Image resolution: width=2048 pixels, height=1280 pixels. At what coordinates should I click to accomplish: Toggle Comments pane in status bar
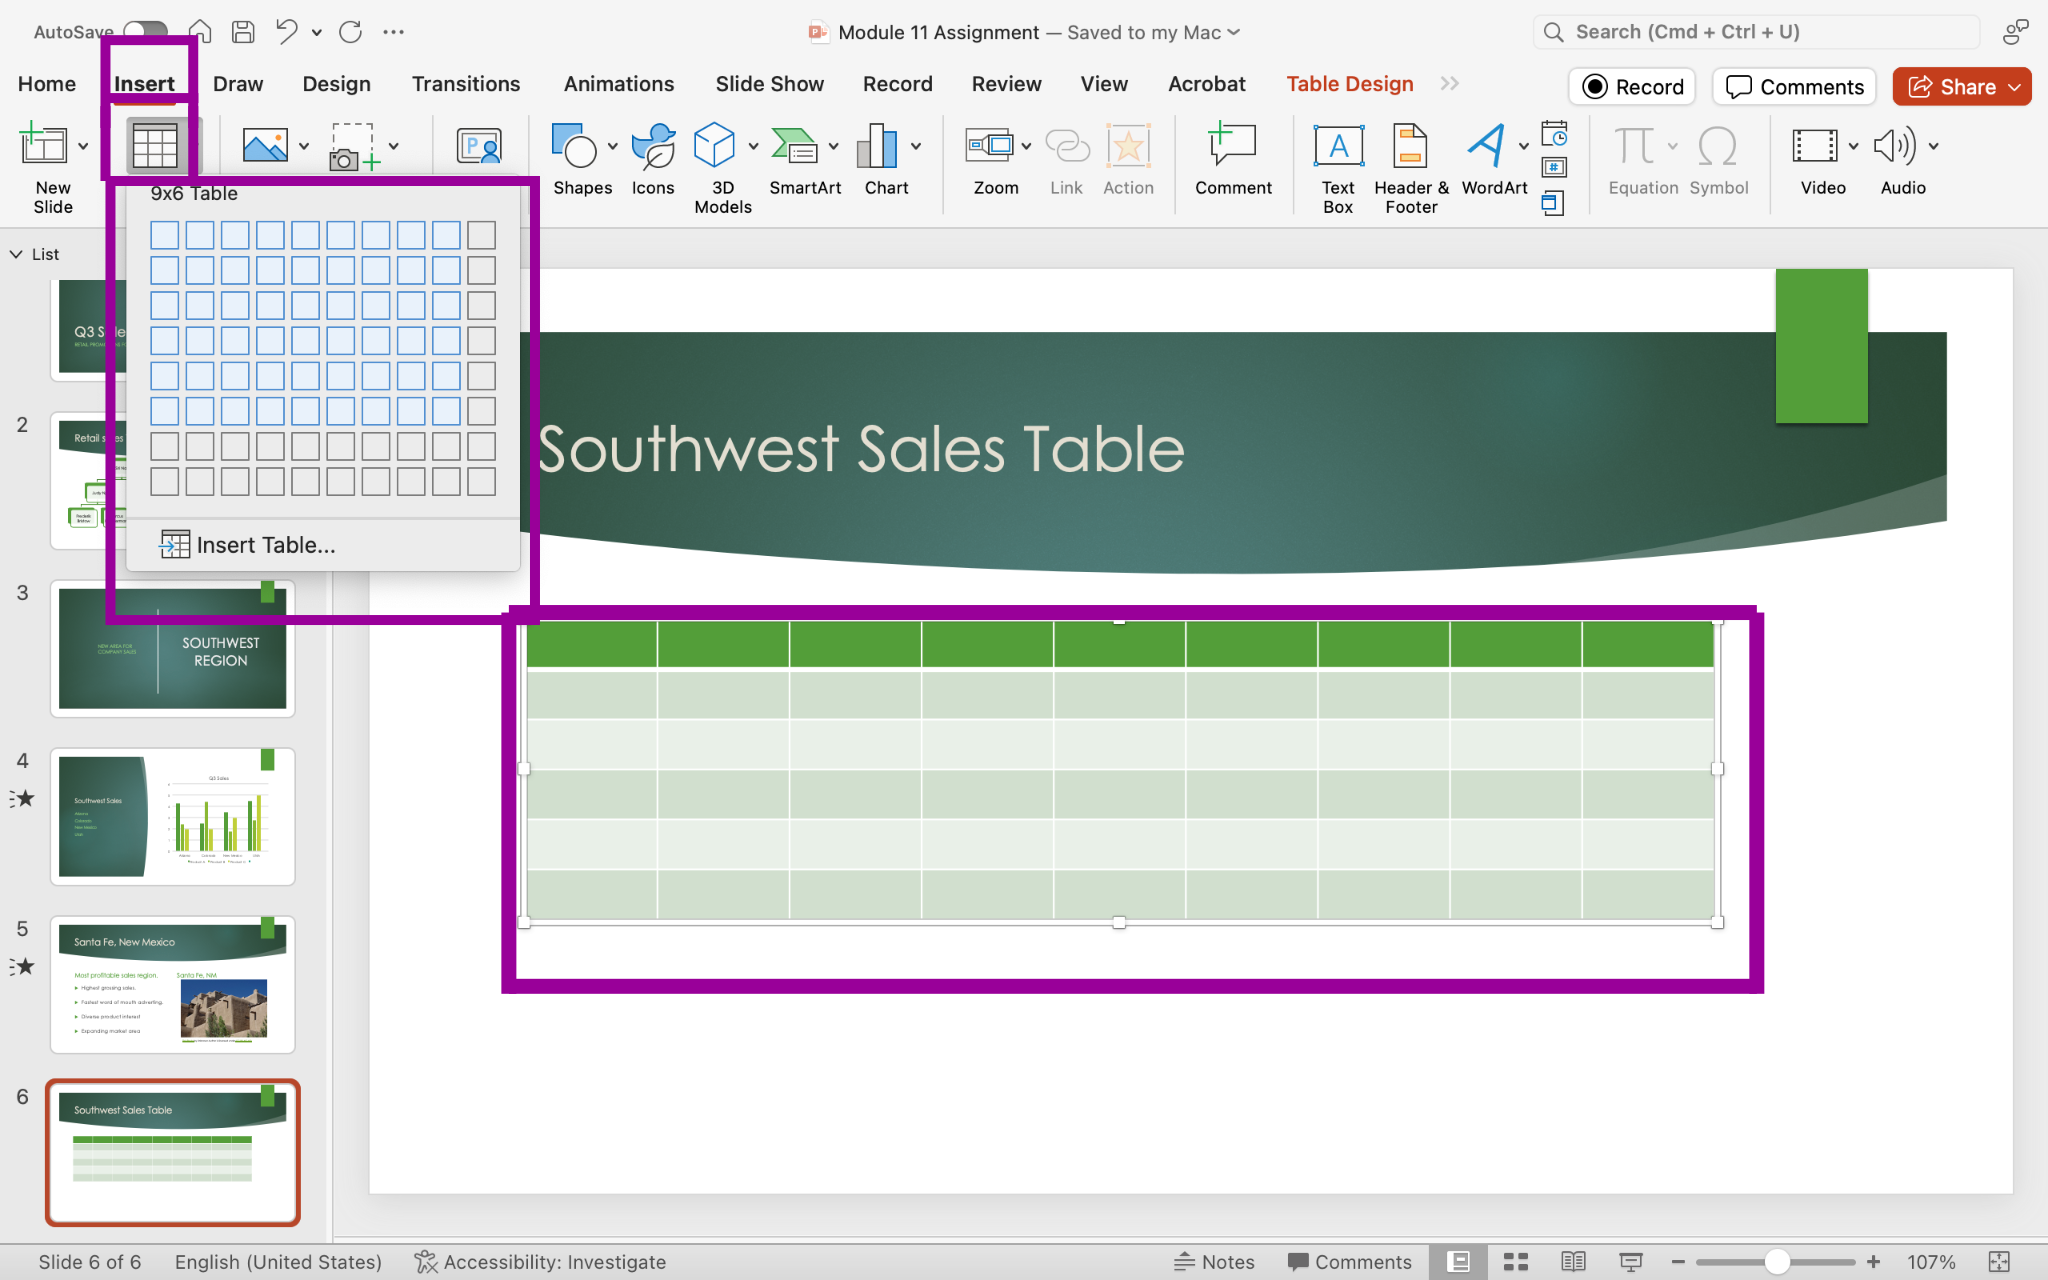1350,1262
